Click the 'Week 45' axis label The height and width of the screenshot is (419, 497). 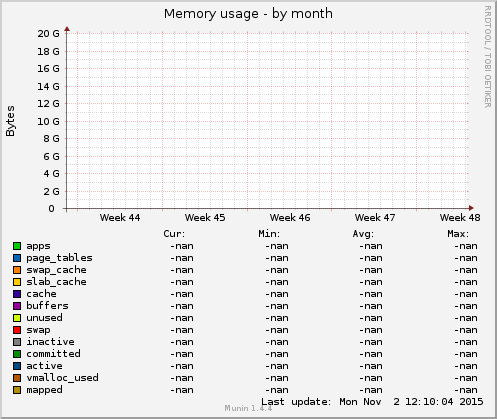coord(205,218)
